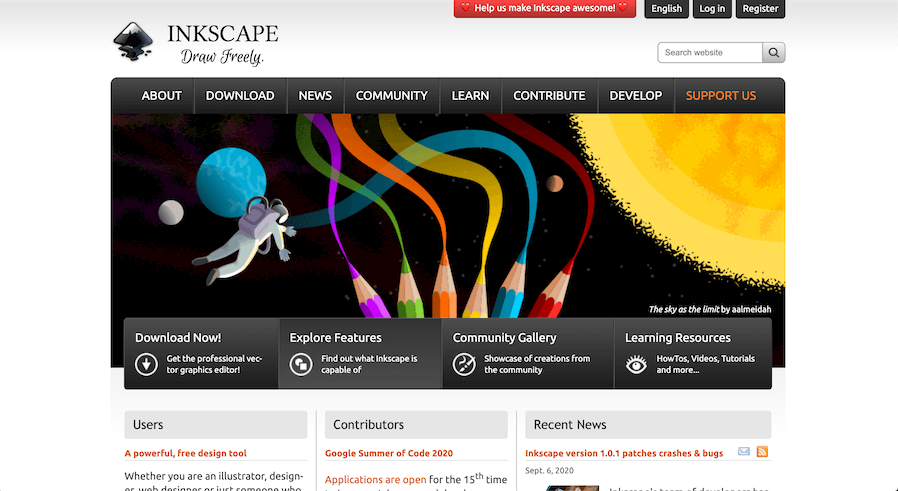Click the Community Gallery heading
Screen dimensions: 898x491
click(x=504, y=337)
